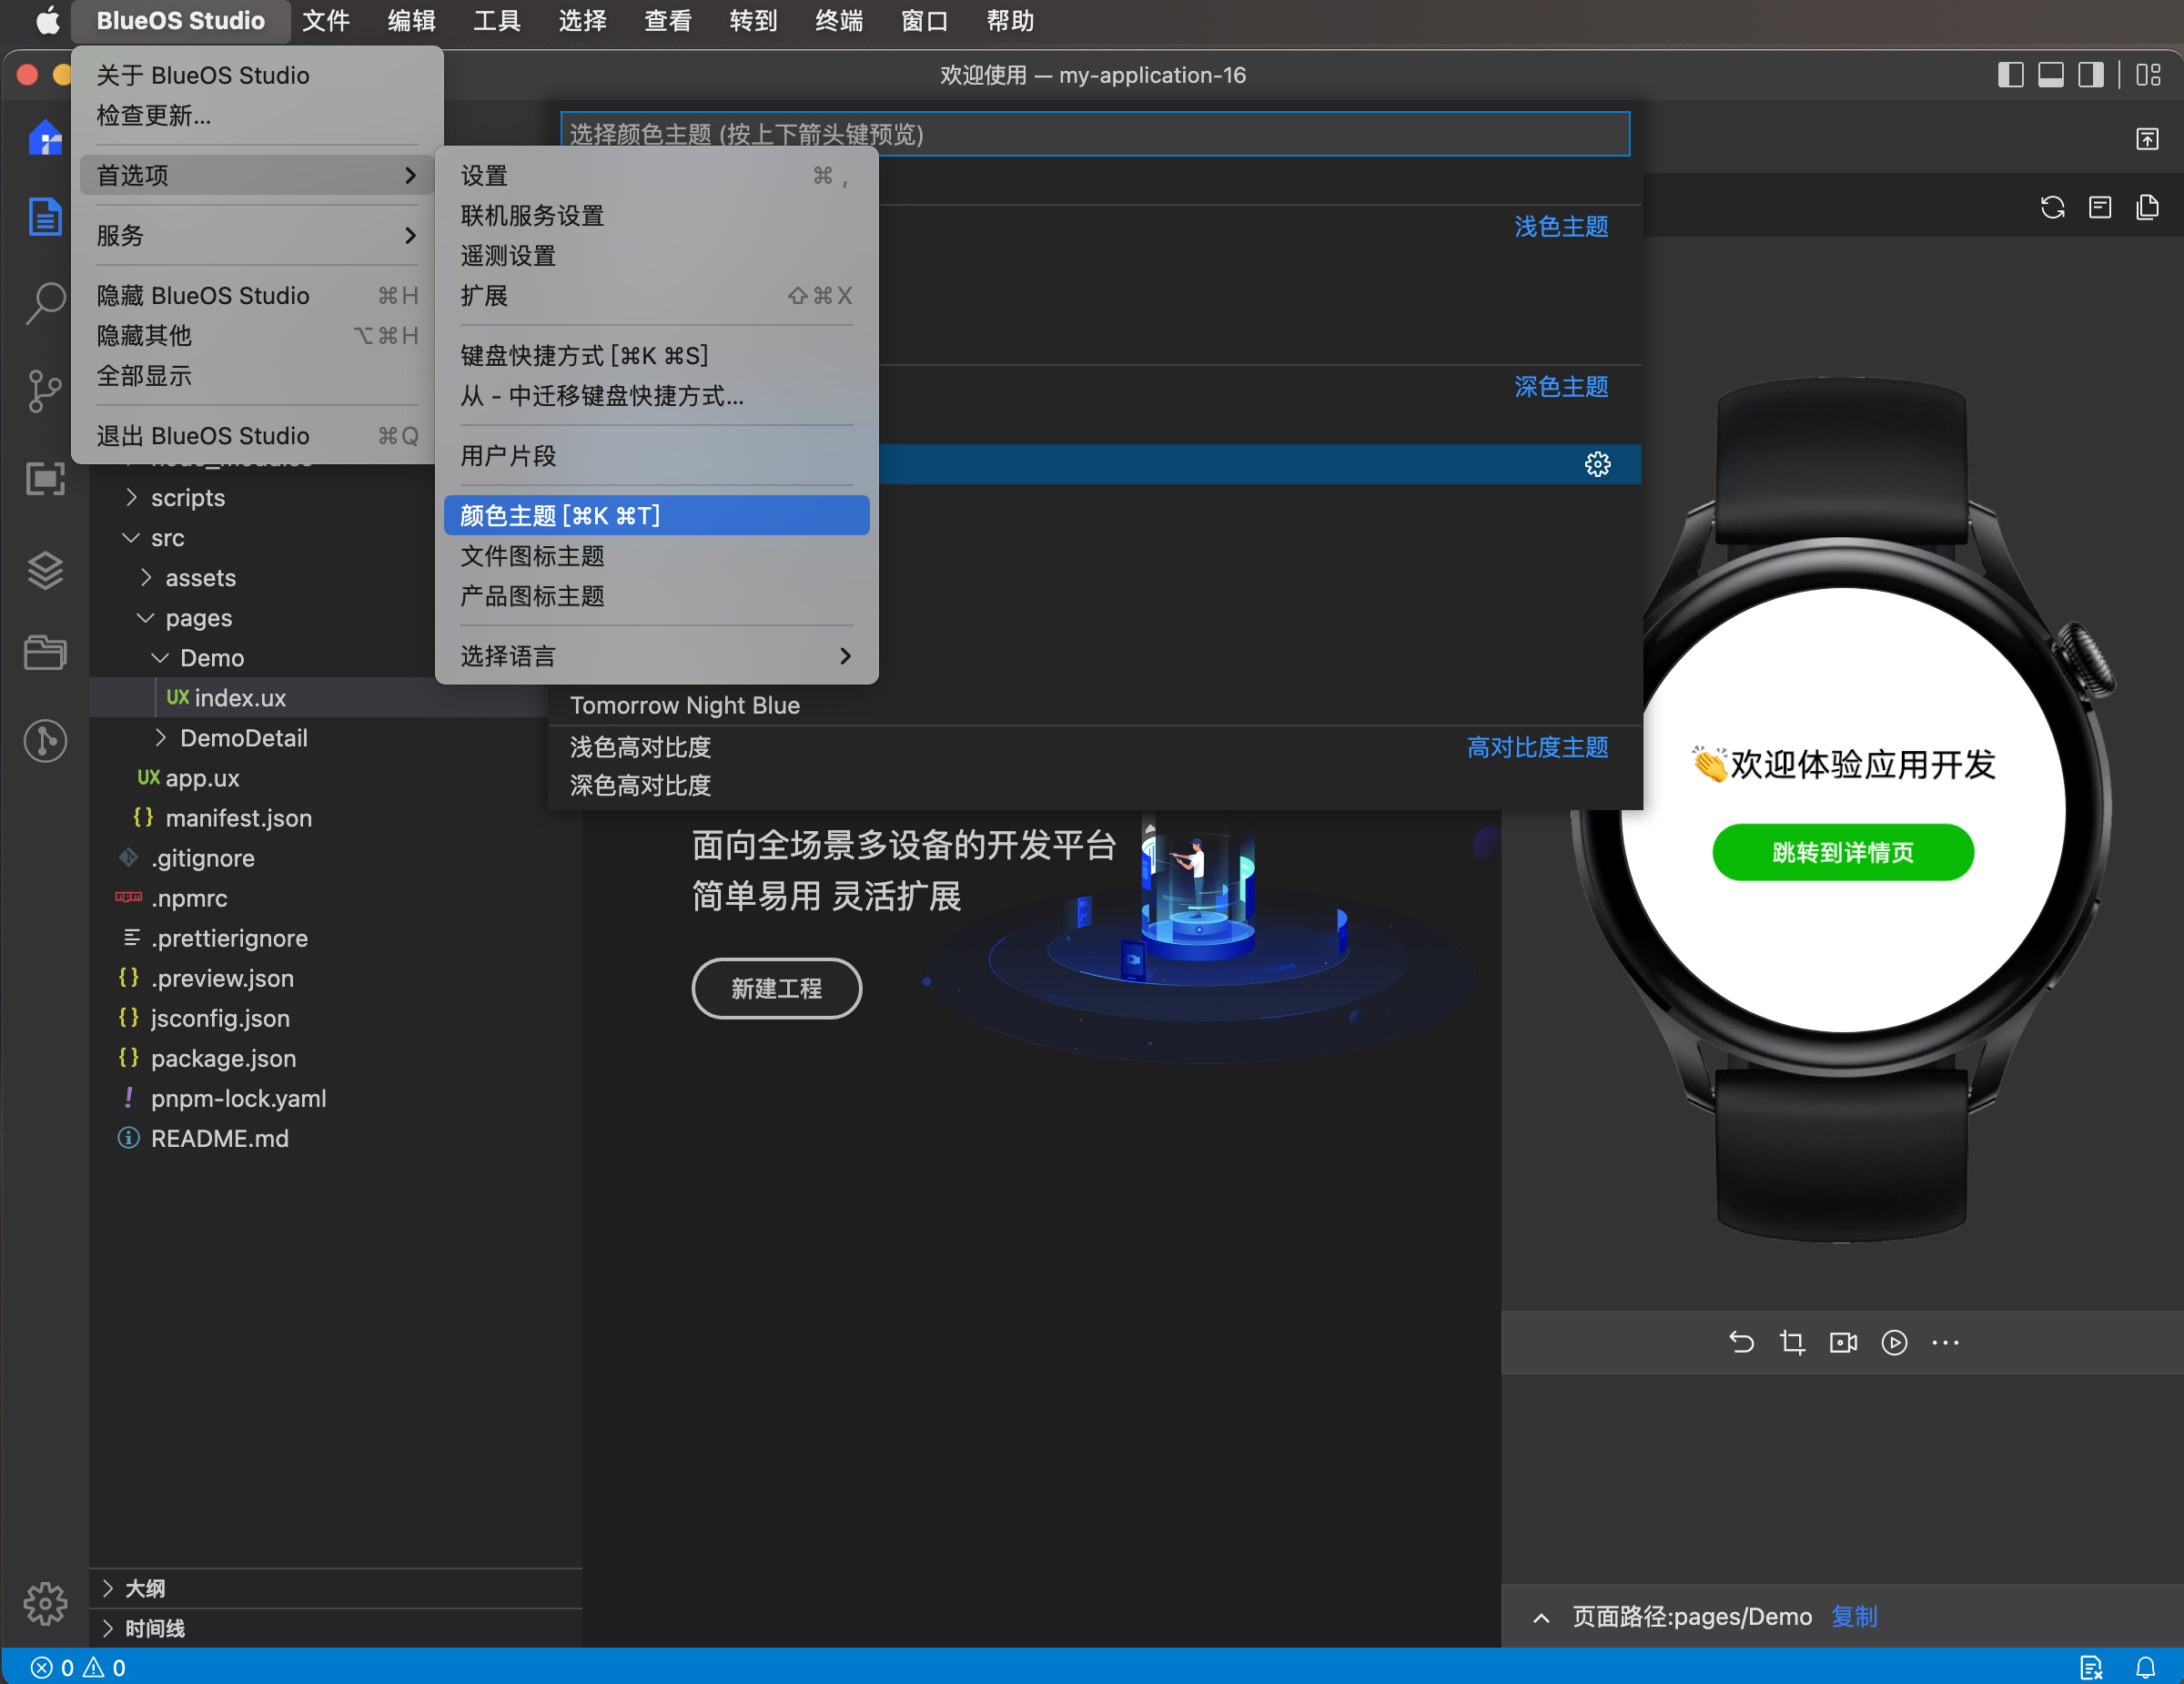Toggle secondary side bar layout button

(2090, 75)
